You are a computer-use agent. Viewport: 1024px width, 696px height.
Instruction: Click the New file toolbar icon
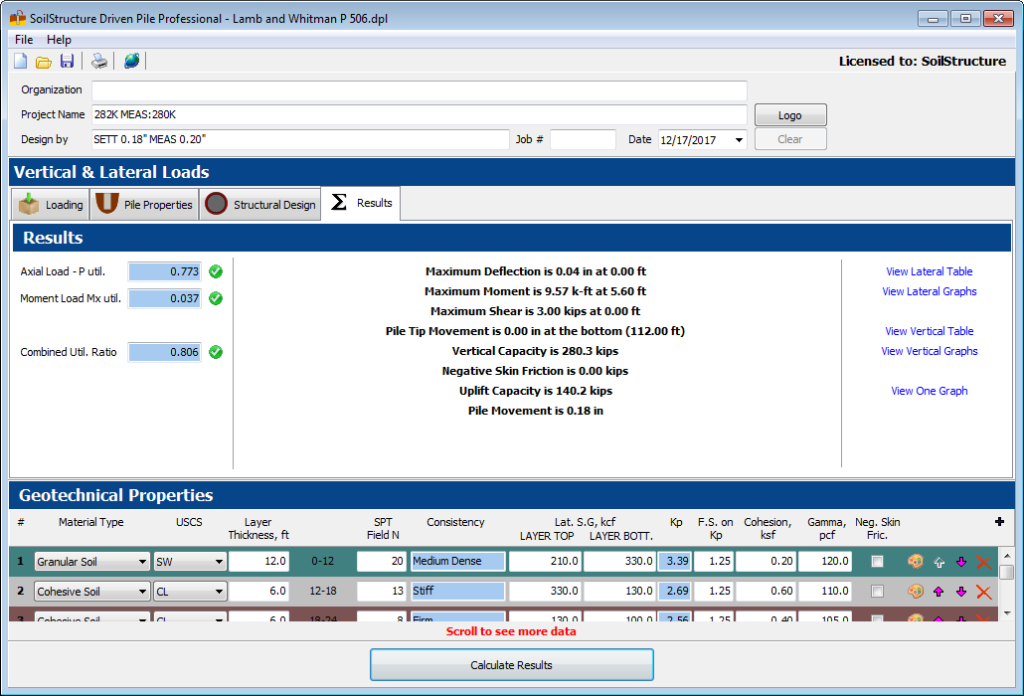[x=21, y=61]
